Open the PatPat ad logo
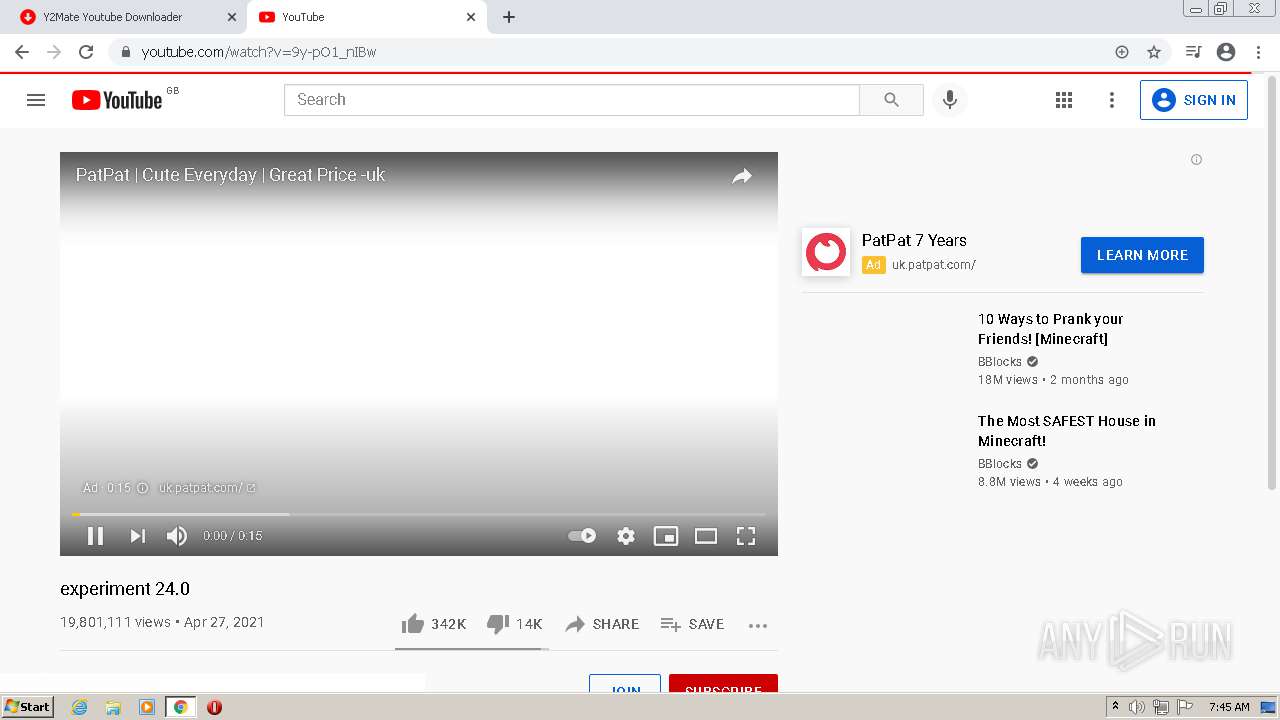This screenshot has width=1280, height=720. (x=826, y=252)
